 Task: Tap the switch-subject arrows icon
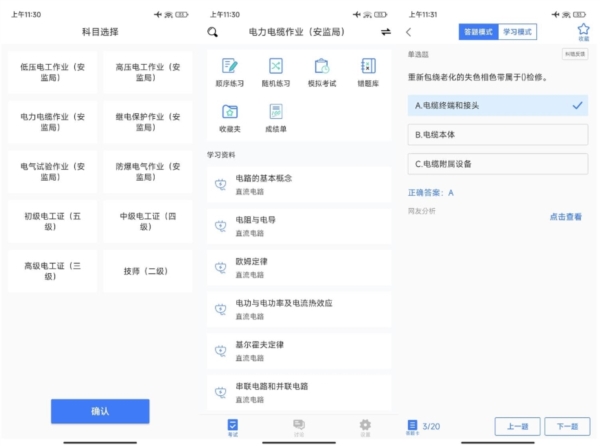386,32
